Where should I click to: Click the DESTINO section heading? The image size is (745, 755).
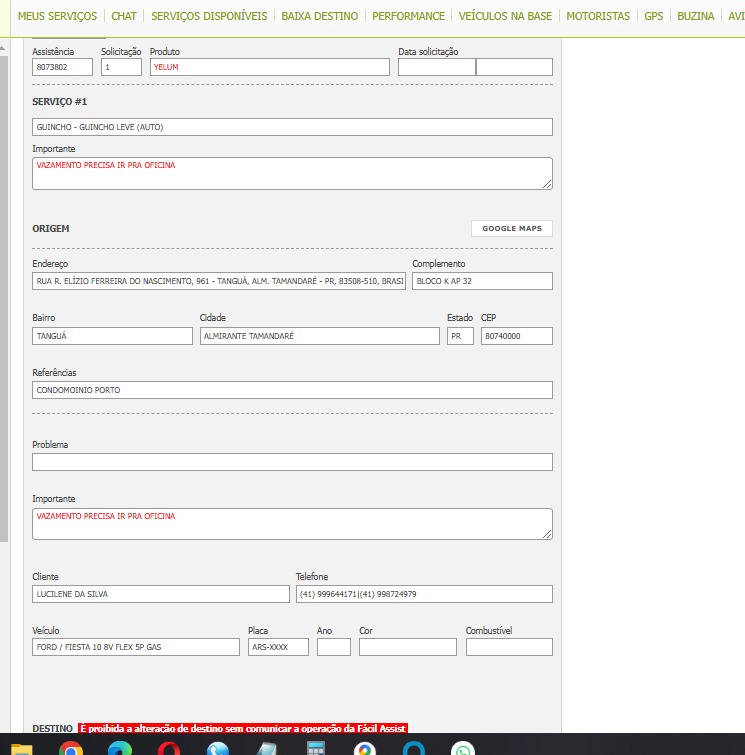tap(52, 729)
